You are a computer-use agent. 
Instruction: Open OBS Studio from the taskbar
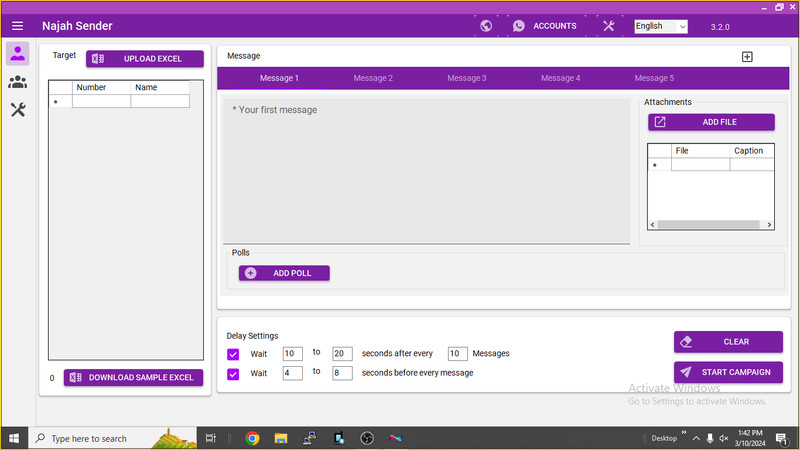367,438
